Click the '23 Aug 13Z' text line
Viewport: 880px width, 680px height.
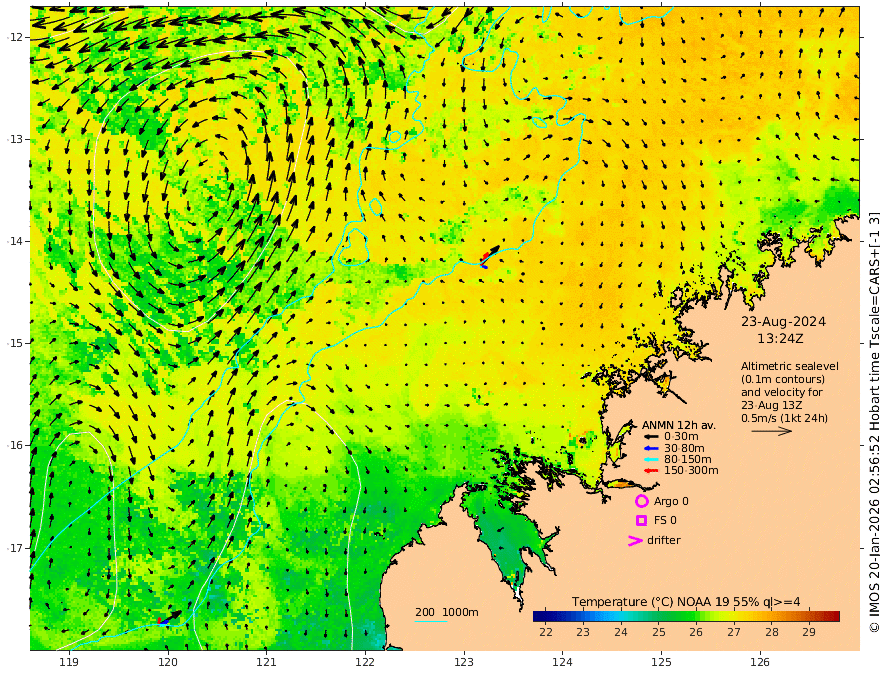tap(772, 405)
